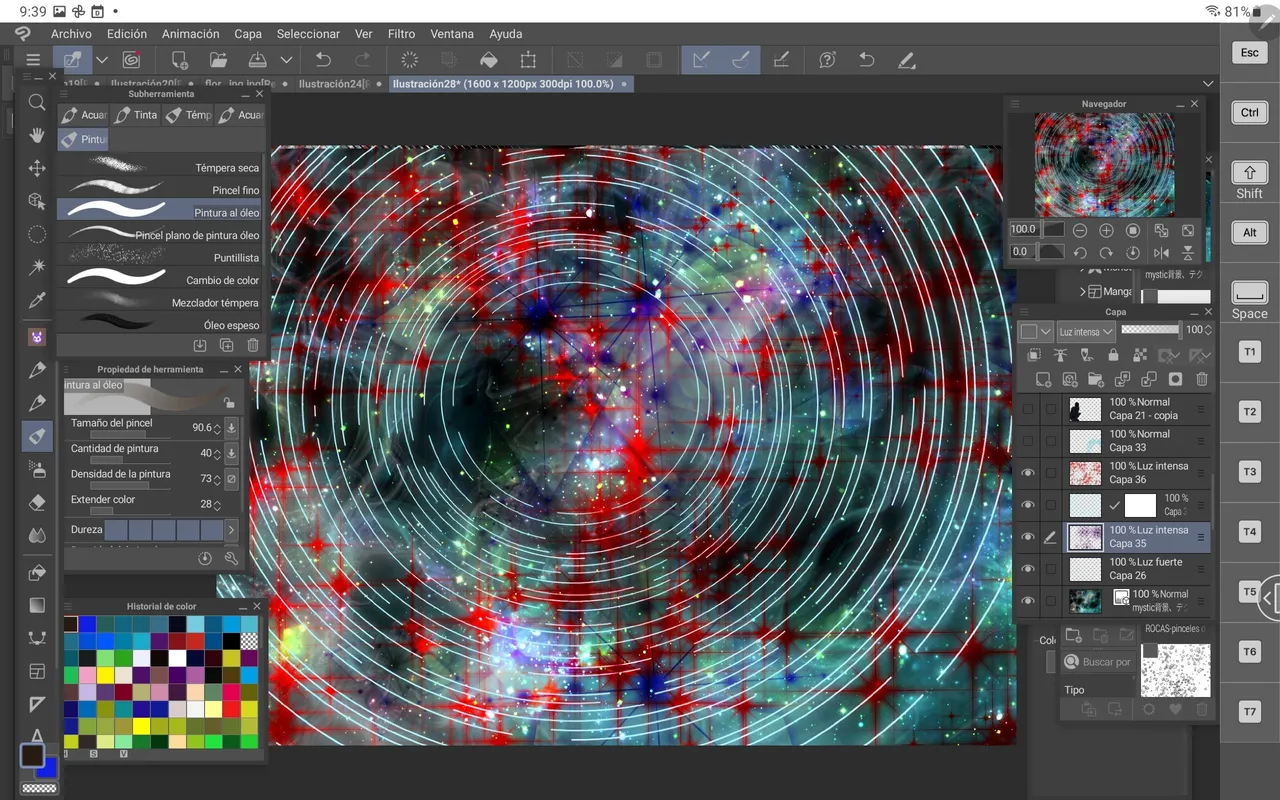
Task: Click layer opacity stepper arrows
Action: [1208, 330]
